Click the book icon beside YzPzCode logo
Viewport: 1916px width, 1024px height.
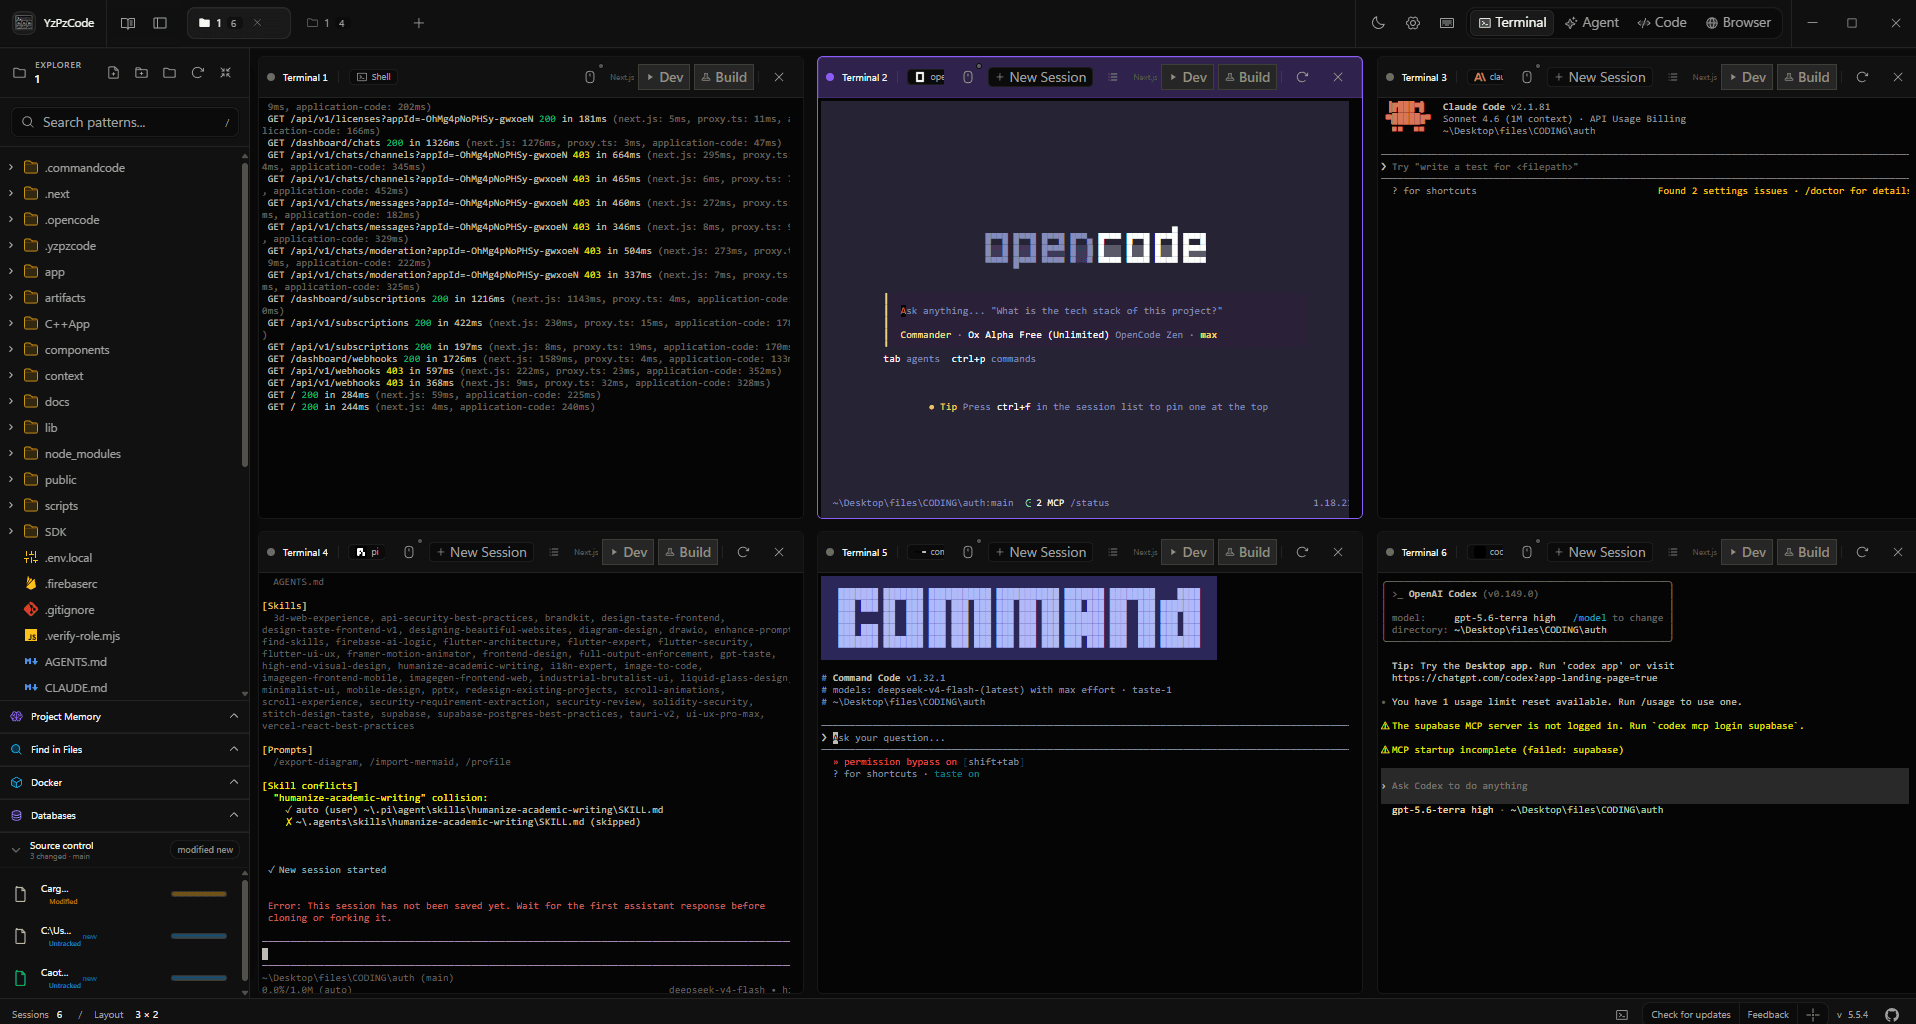pyautogui.click(x=128, y=23)
